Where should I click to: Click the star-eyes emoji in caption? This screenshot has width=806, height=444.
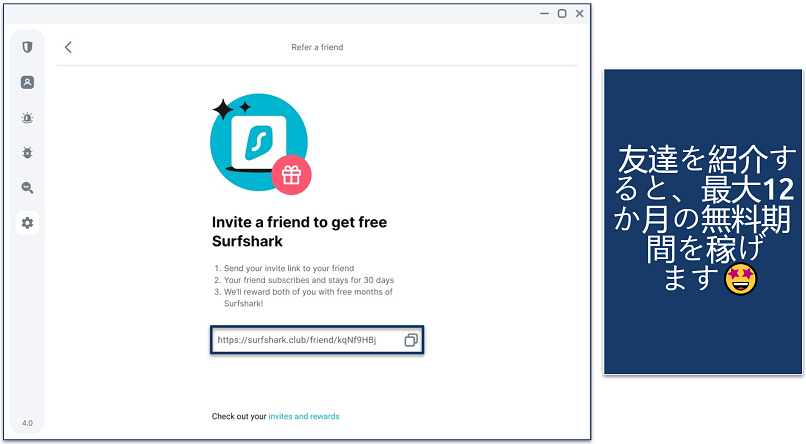(x=741, y=280)
